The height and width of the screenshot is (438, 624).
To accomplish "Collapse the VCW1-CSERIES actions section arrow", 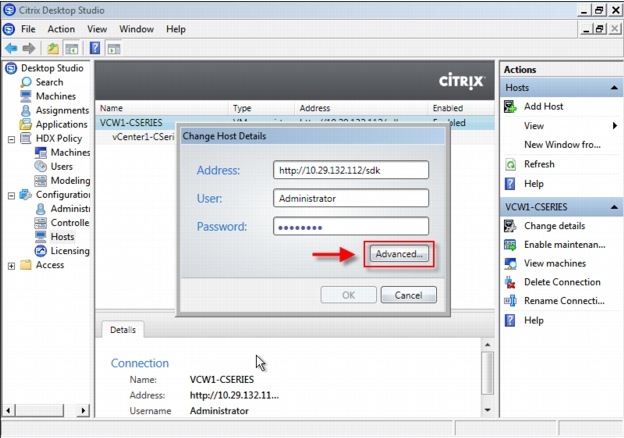I will (614, 207).
